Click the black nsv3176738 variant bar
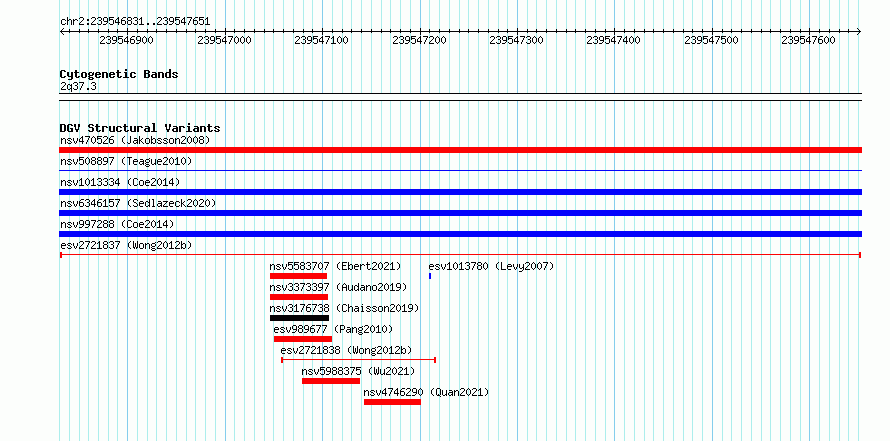Viewport: 890px width, 441px height. pos(299,318)
